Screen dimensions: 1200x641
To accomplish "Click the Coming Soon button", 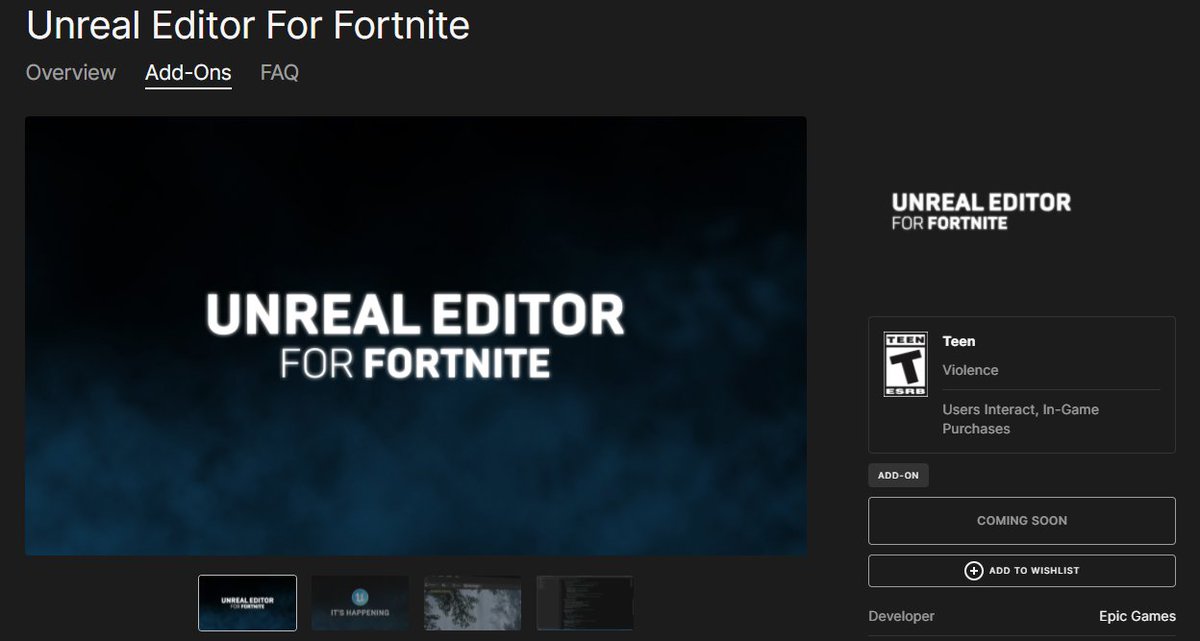I will (x=1021, y=521).
